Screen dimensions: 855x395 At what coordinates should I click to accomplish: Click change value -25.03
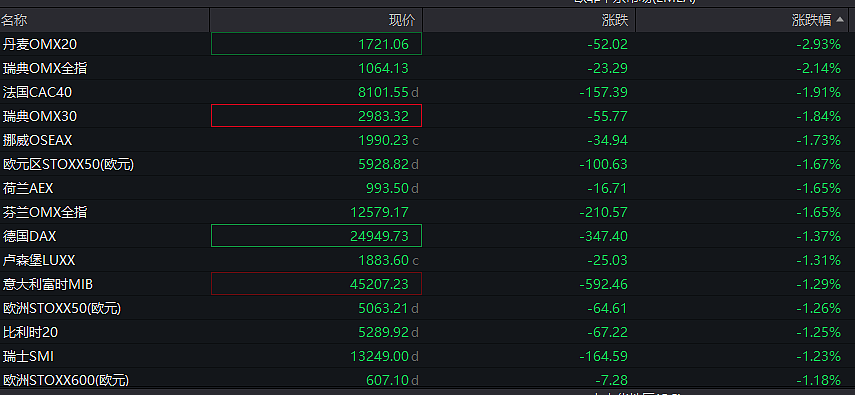pos(607,260)
